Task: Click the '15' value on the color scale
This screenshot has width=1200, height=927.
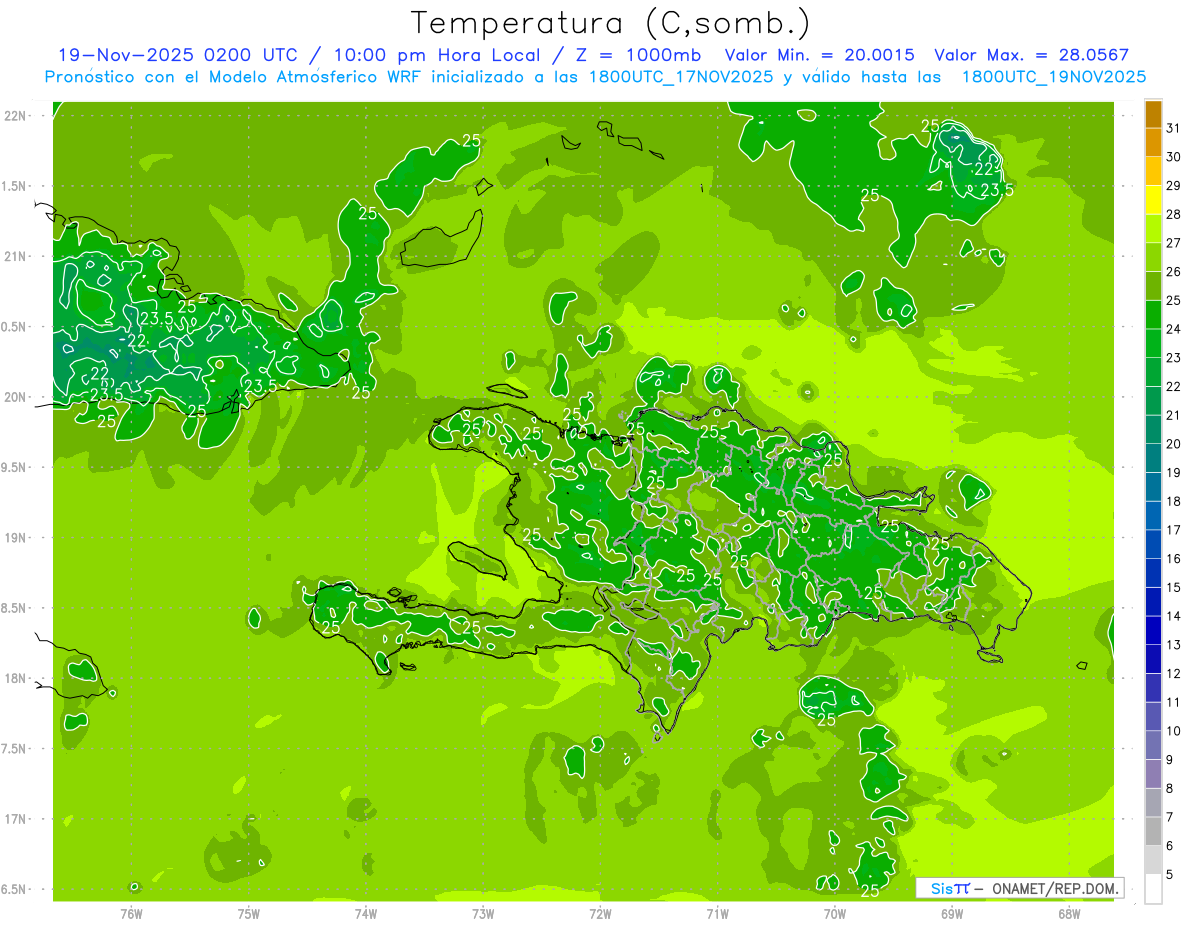Action: pos(1174,588)
